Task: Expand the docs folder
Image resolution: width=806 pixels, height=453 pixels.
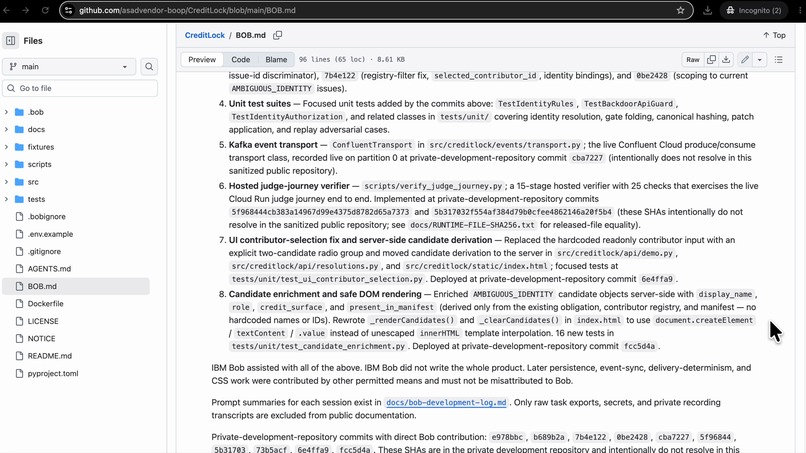Action: tap(6, 130)
